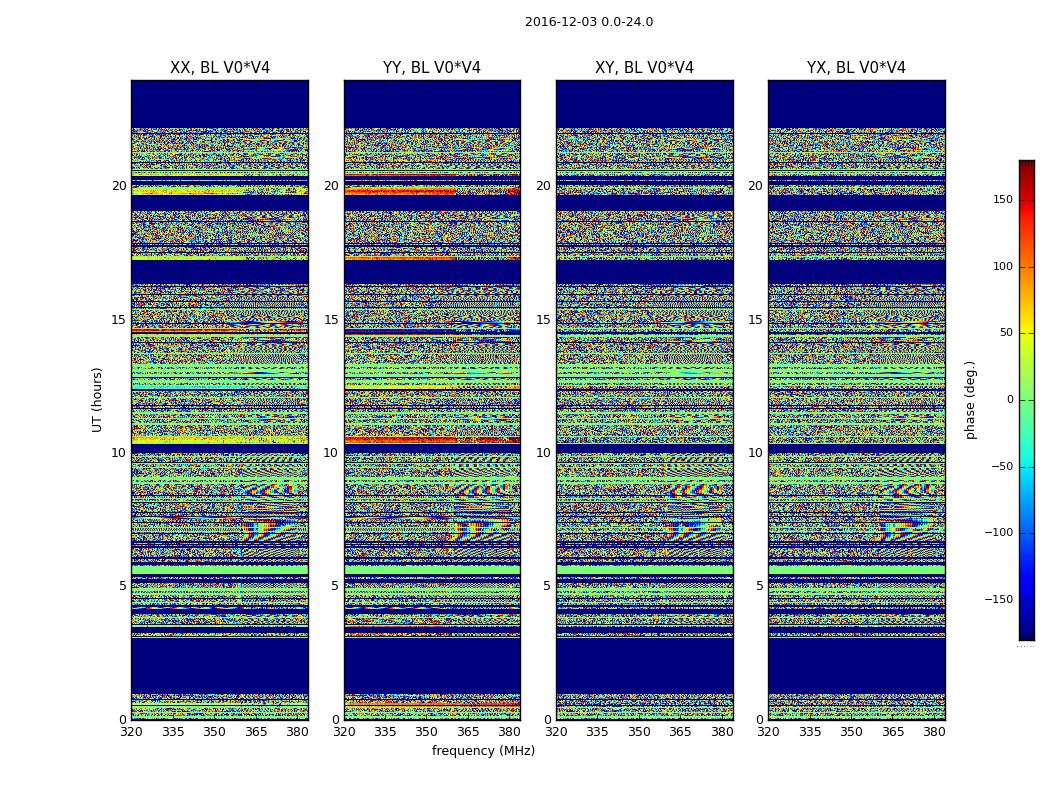Click the '335' frequency tick under XY panel
Screen dimensions: 1050x800
point(597,732)
